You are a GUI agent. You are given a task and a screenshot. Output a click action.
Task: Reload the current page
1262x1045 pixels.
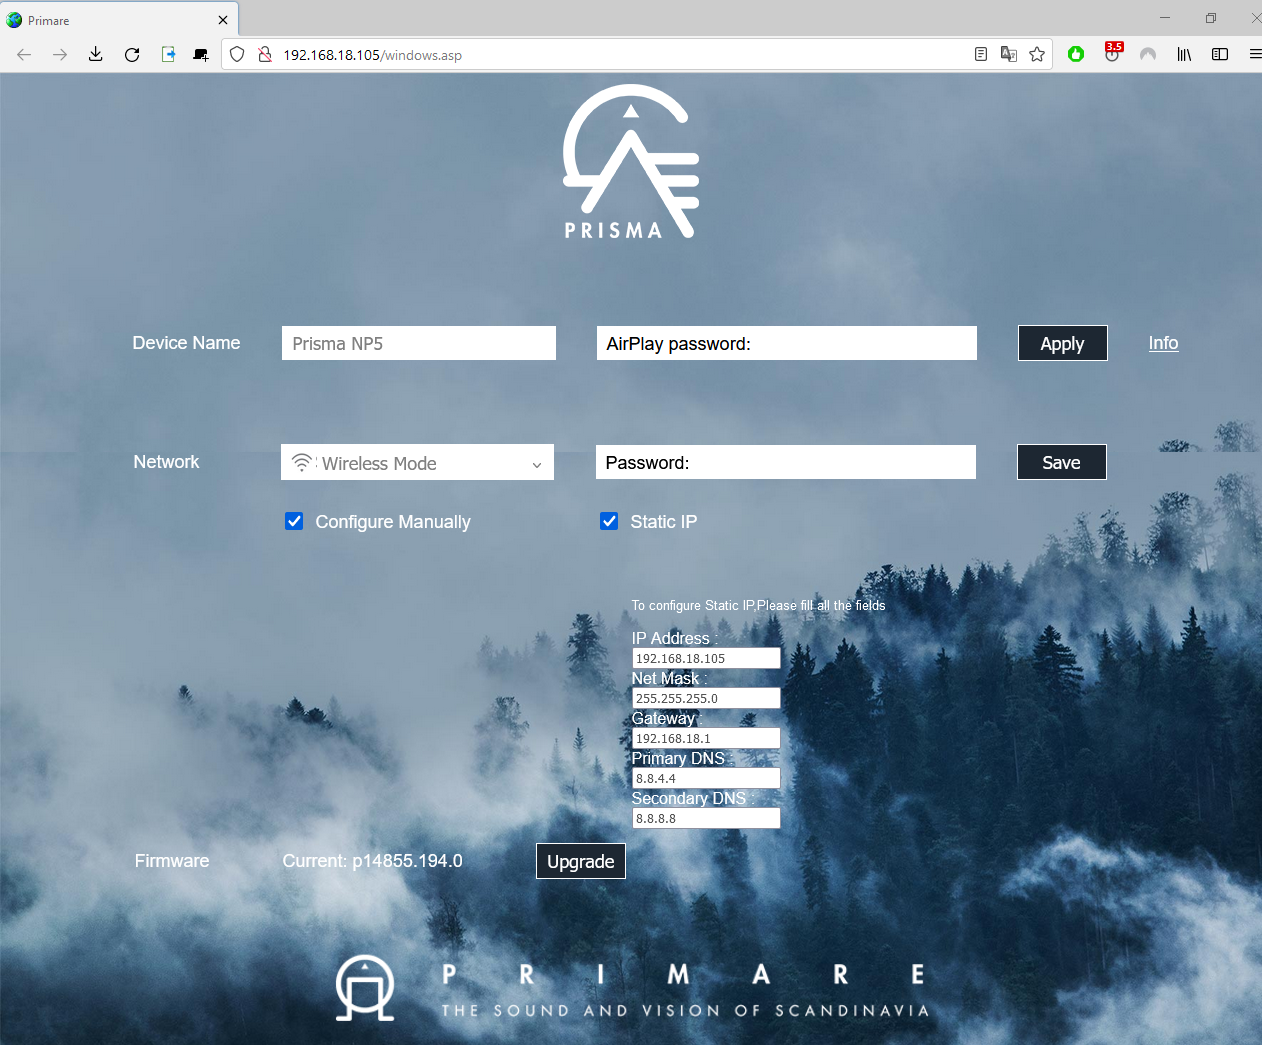[x=132, y=54]
